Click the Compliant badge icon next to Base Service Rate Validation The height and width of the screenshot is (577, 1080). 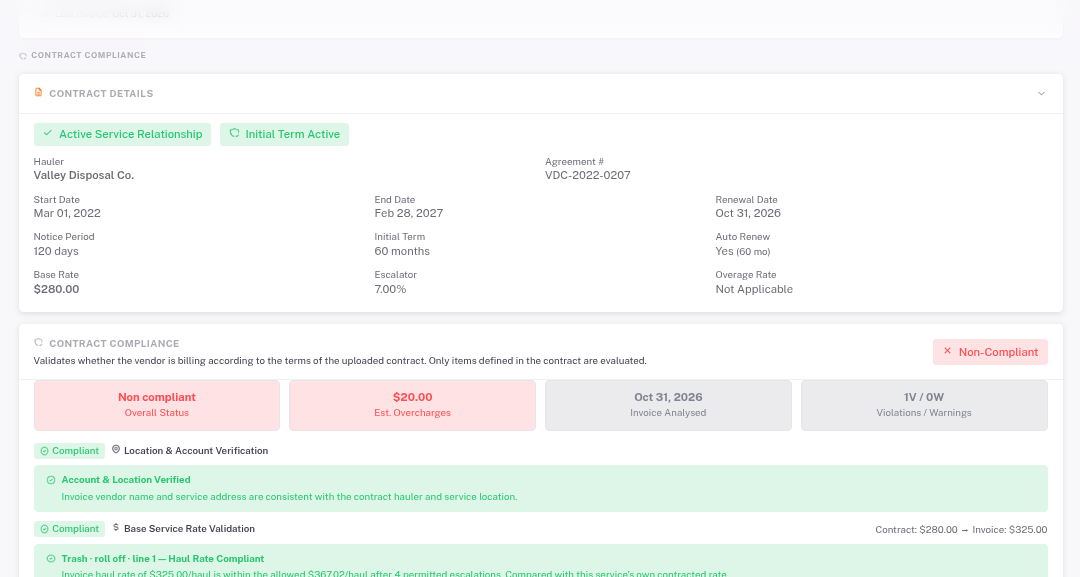tap(44, 529)
